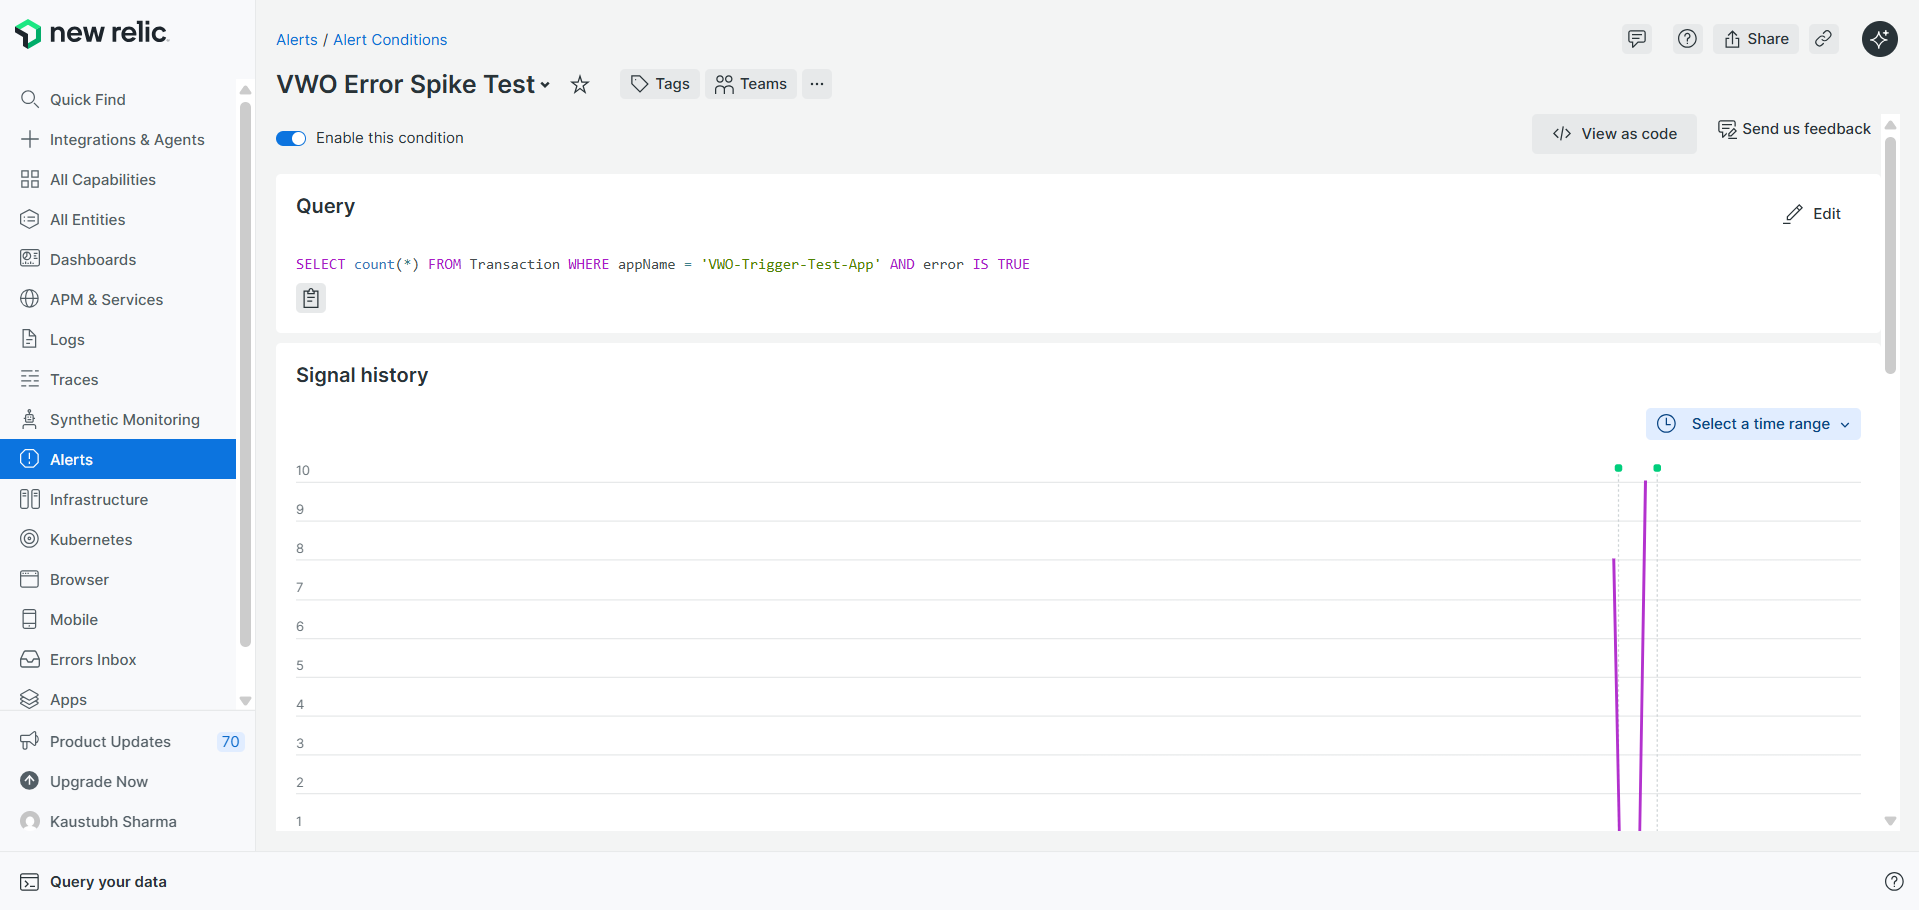Open the feedback chat icon in header
The width and height of the screenshot is (1919, 910).
coord(1637,39)
